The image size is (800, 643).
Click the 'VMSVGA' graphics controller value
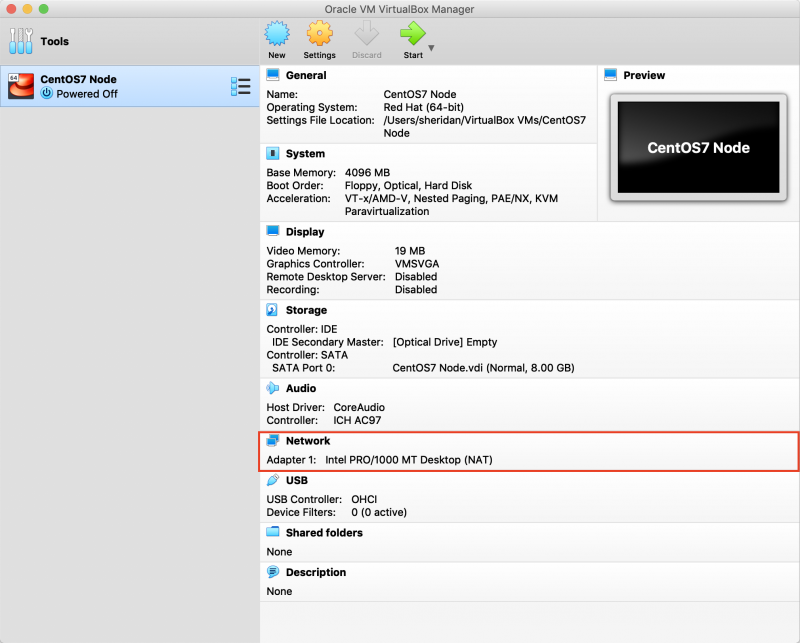click(x=417, y=264)
